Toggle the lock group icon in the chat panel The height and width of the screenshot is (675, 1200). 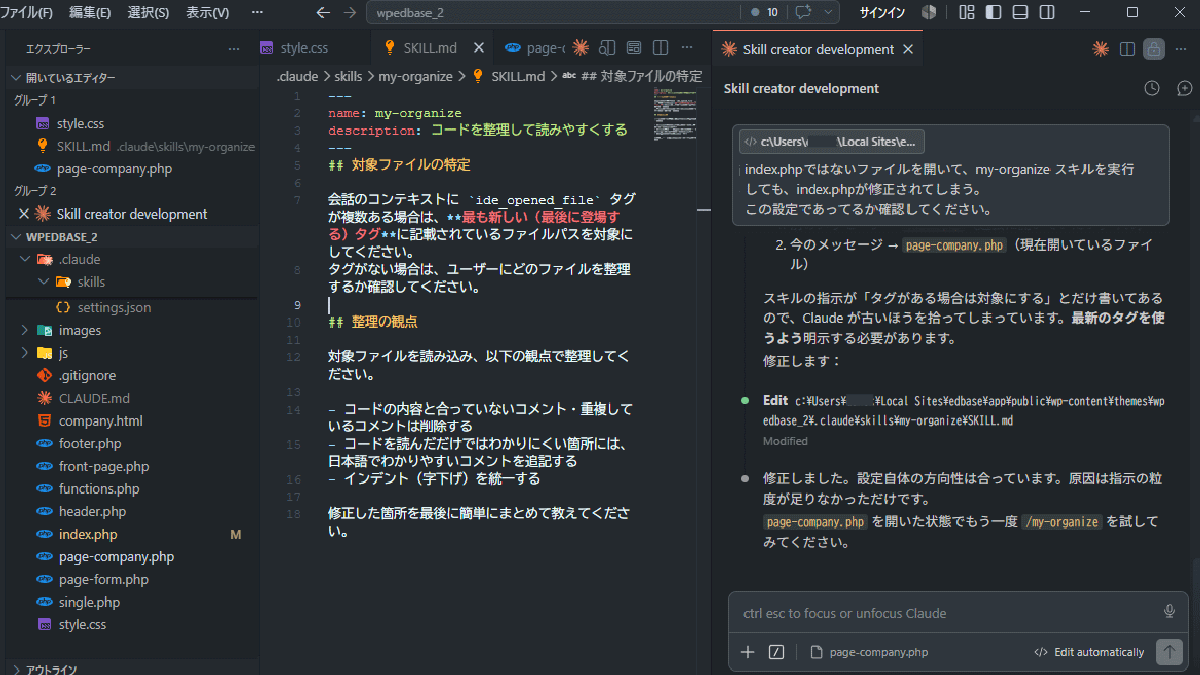pyautogui.click(x=1153, y=49)
